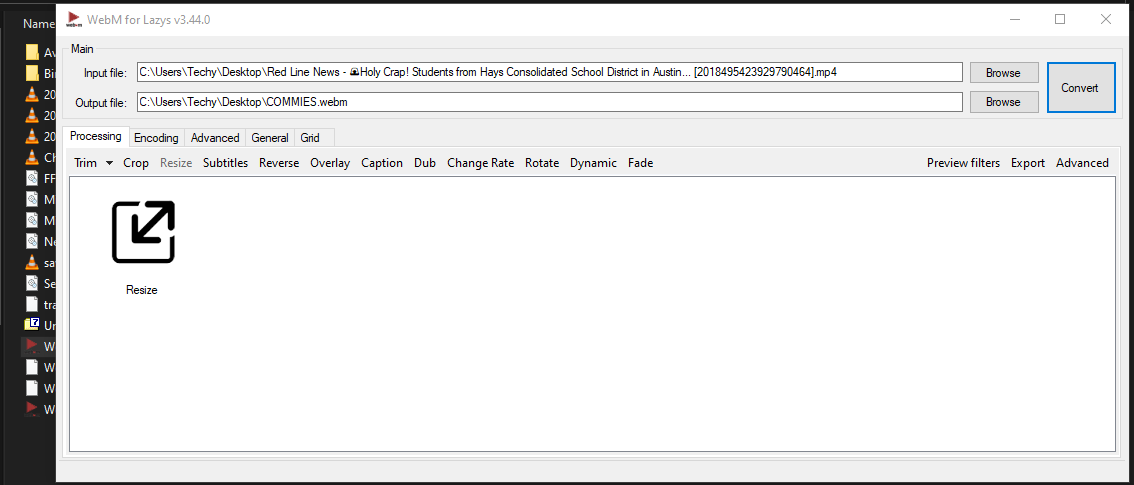Add a Fade filter

641,163
